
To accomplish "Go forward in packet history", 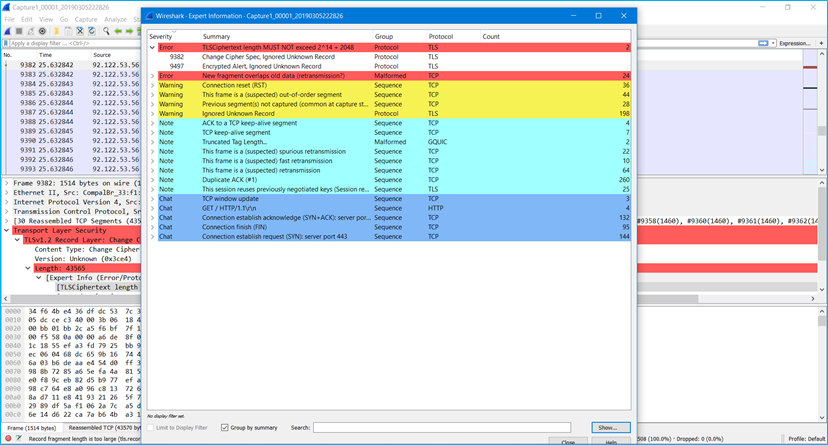I will pos(129,31).
